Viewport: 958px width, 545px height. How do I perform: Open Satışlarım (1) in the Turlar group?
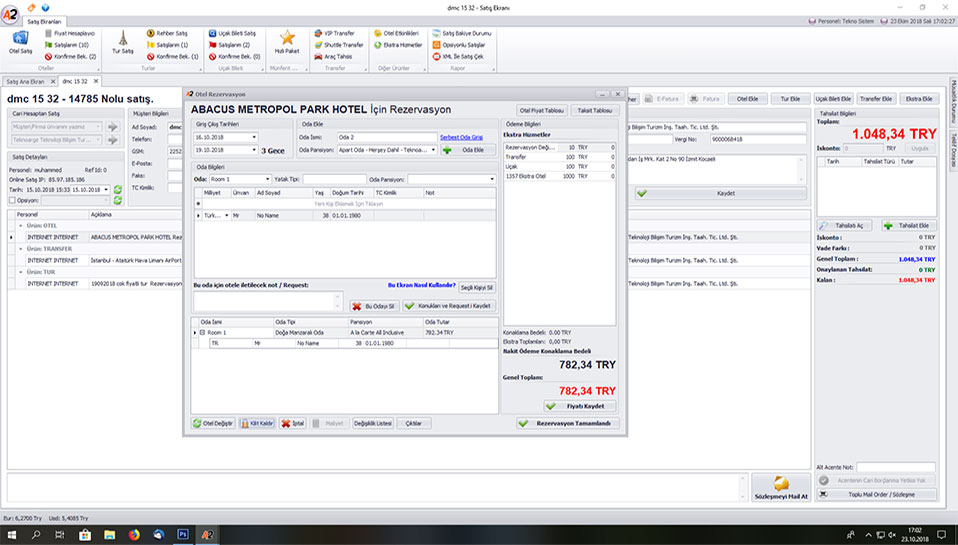[x=167, y=45]
